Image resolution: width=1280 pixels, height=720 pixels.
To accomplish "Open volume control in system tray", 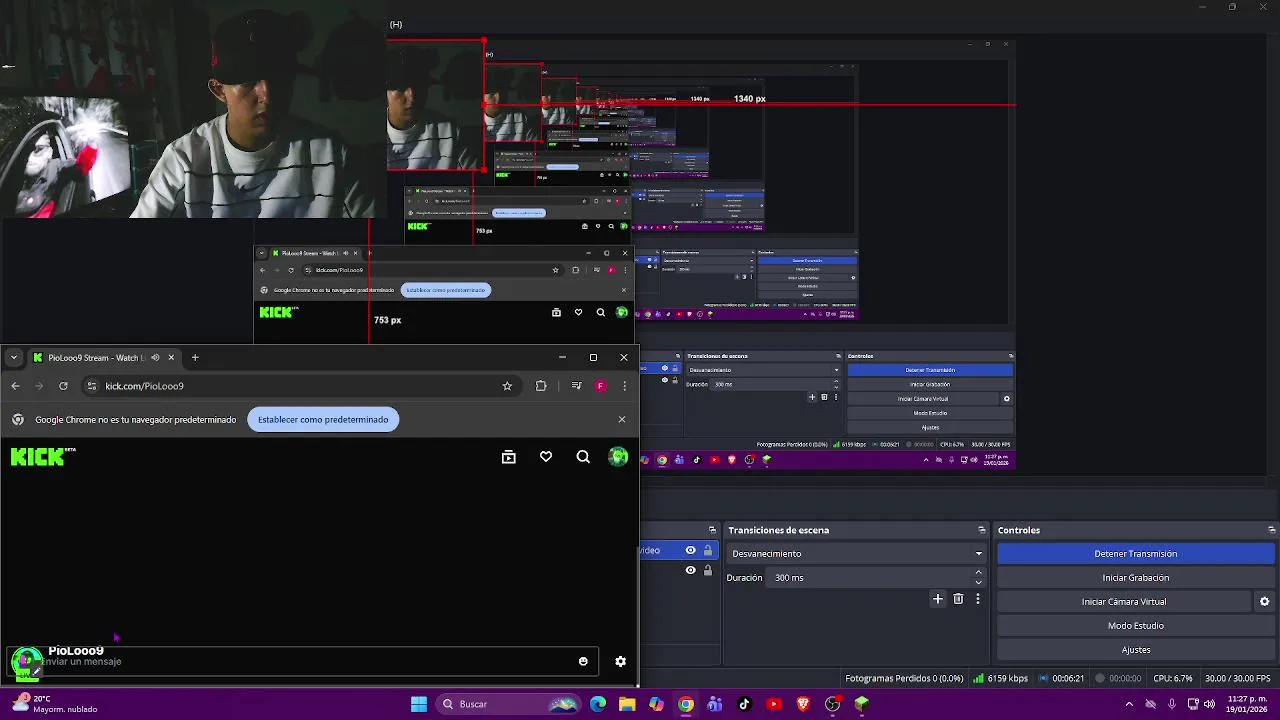I will 1210,704.
